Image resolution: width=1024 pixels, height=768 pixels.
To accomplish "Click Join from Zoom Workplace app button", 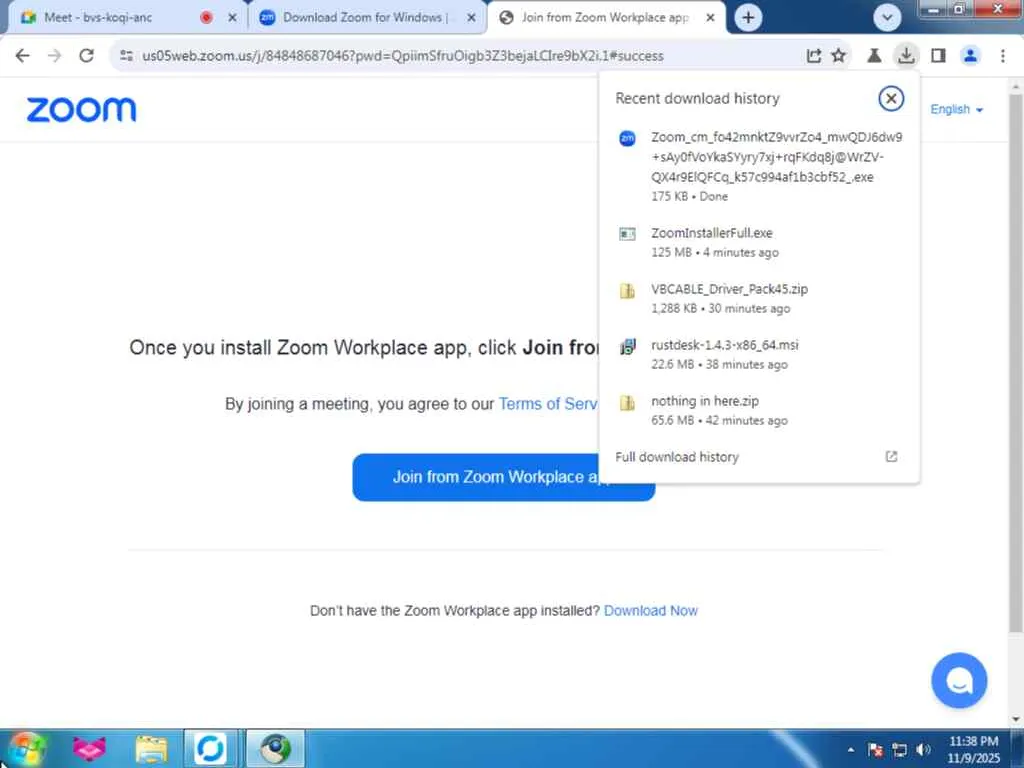I will point(504,477).
